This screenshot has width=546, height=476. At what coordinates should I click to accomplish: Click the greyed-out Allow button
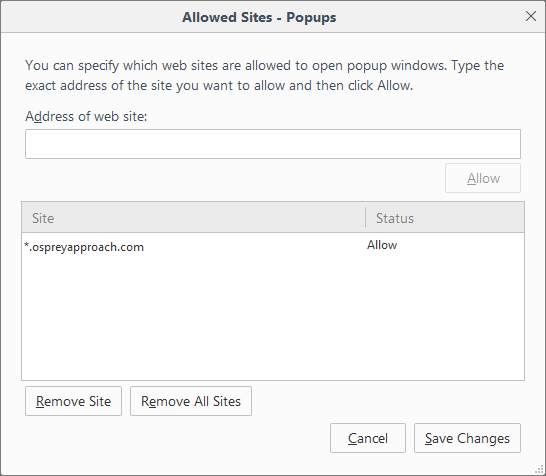pos(483,178)
